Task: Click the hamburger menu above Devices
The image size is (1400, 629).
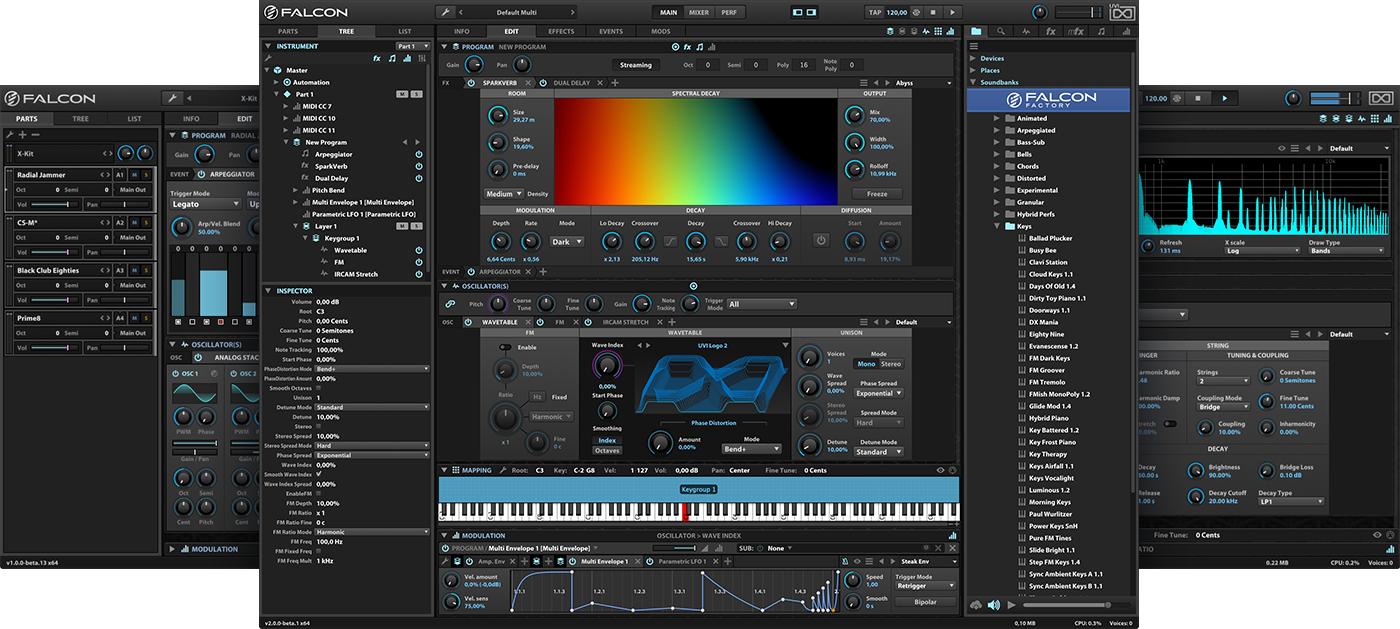Action: pos(973,46)
